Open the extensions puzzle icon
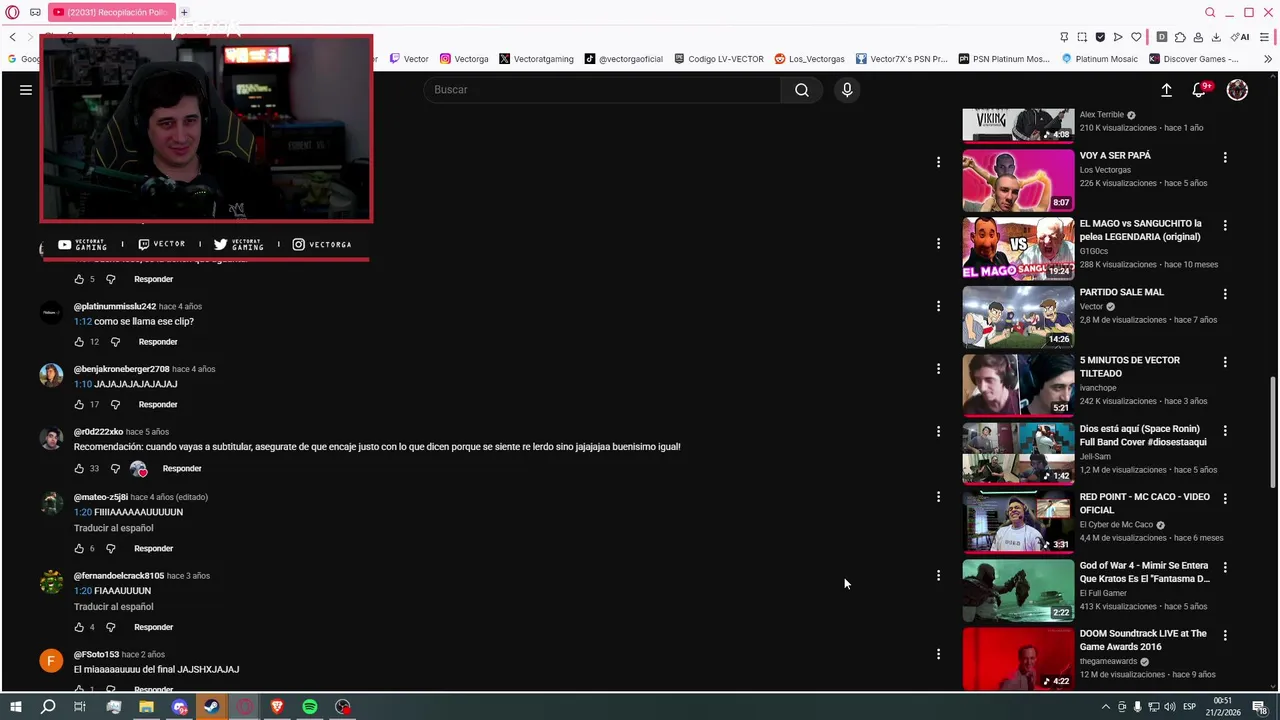Viewport: 1280px width, 720px height. [x=1180, y=37]
